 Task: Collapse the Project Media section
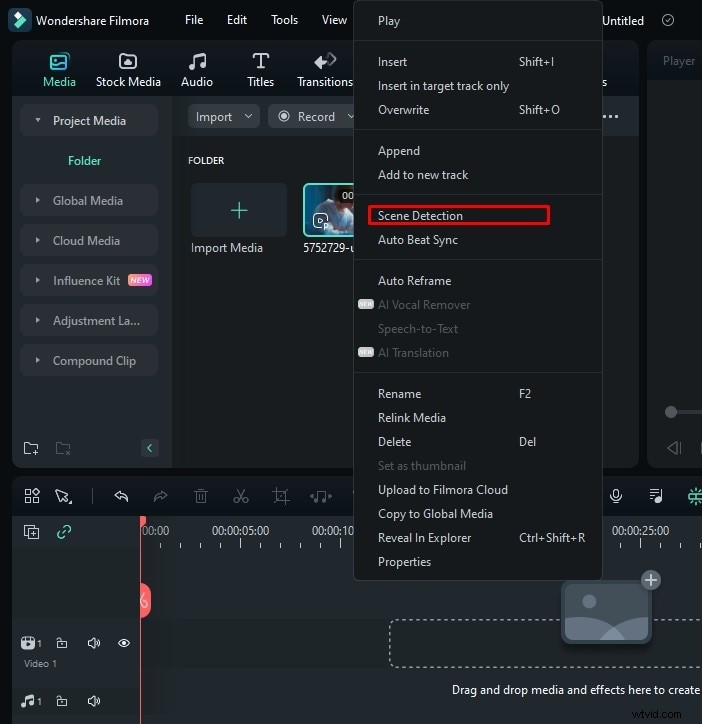pos(38,120)
